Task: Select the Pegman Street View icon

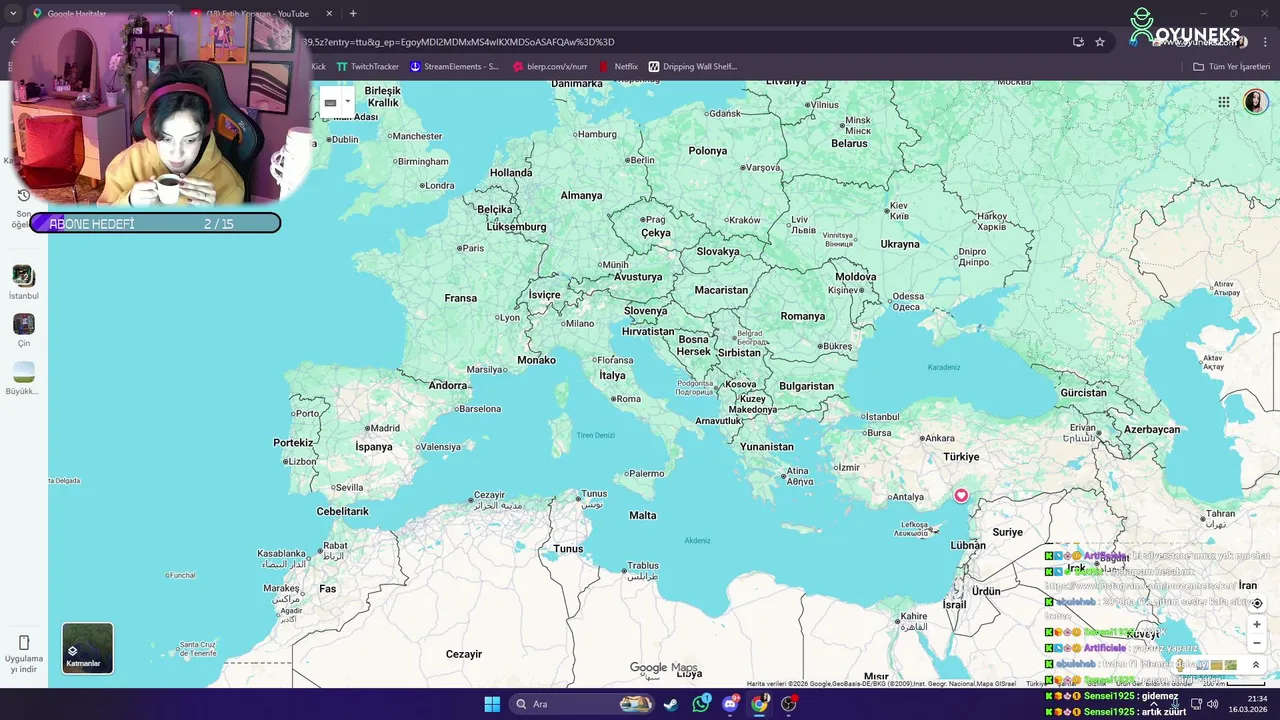Action: coord(1181,664)
